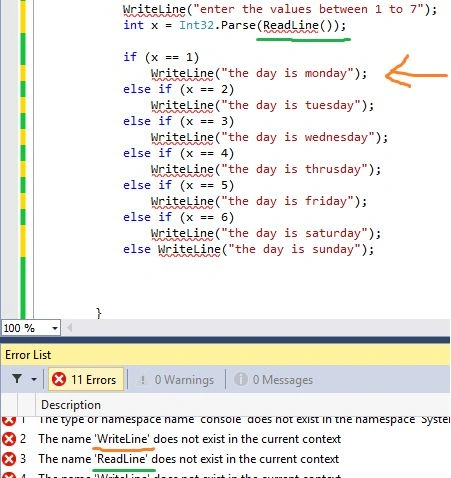Click the ReadLine call in the code
The width and height of the screenshot is (451, 478).
(291, 25)
